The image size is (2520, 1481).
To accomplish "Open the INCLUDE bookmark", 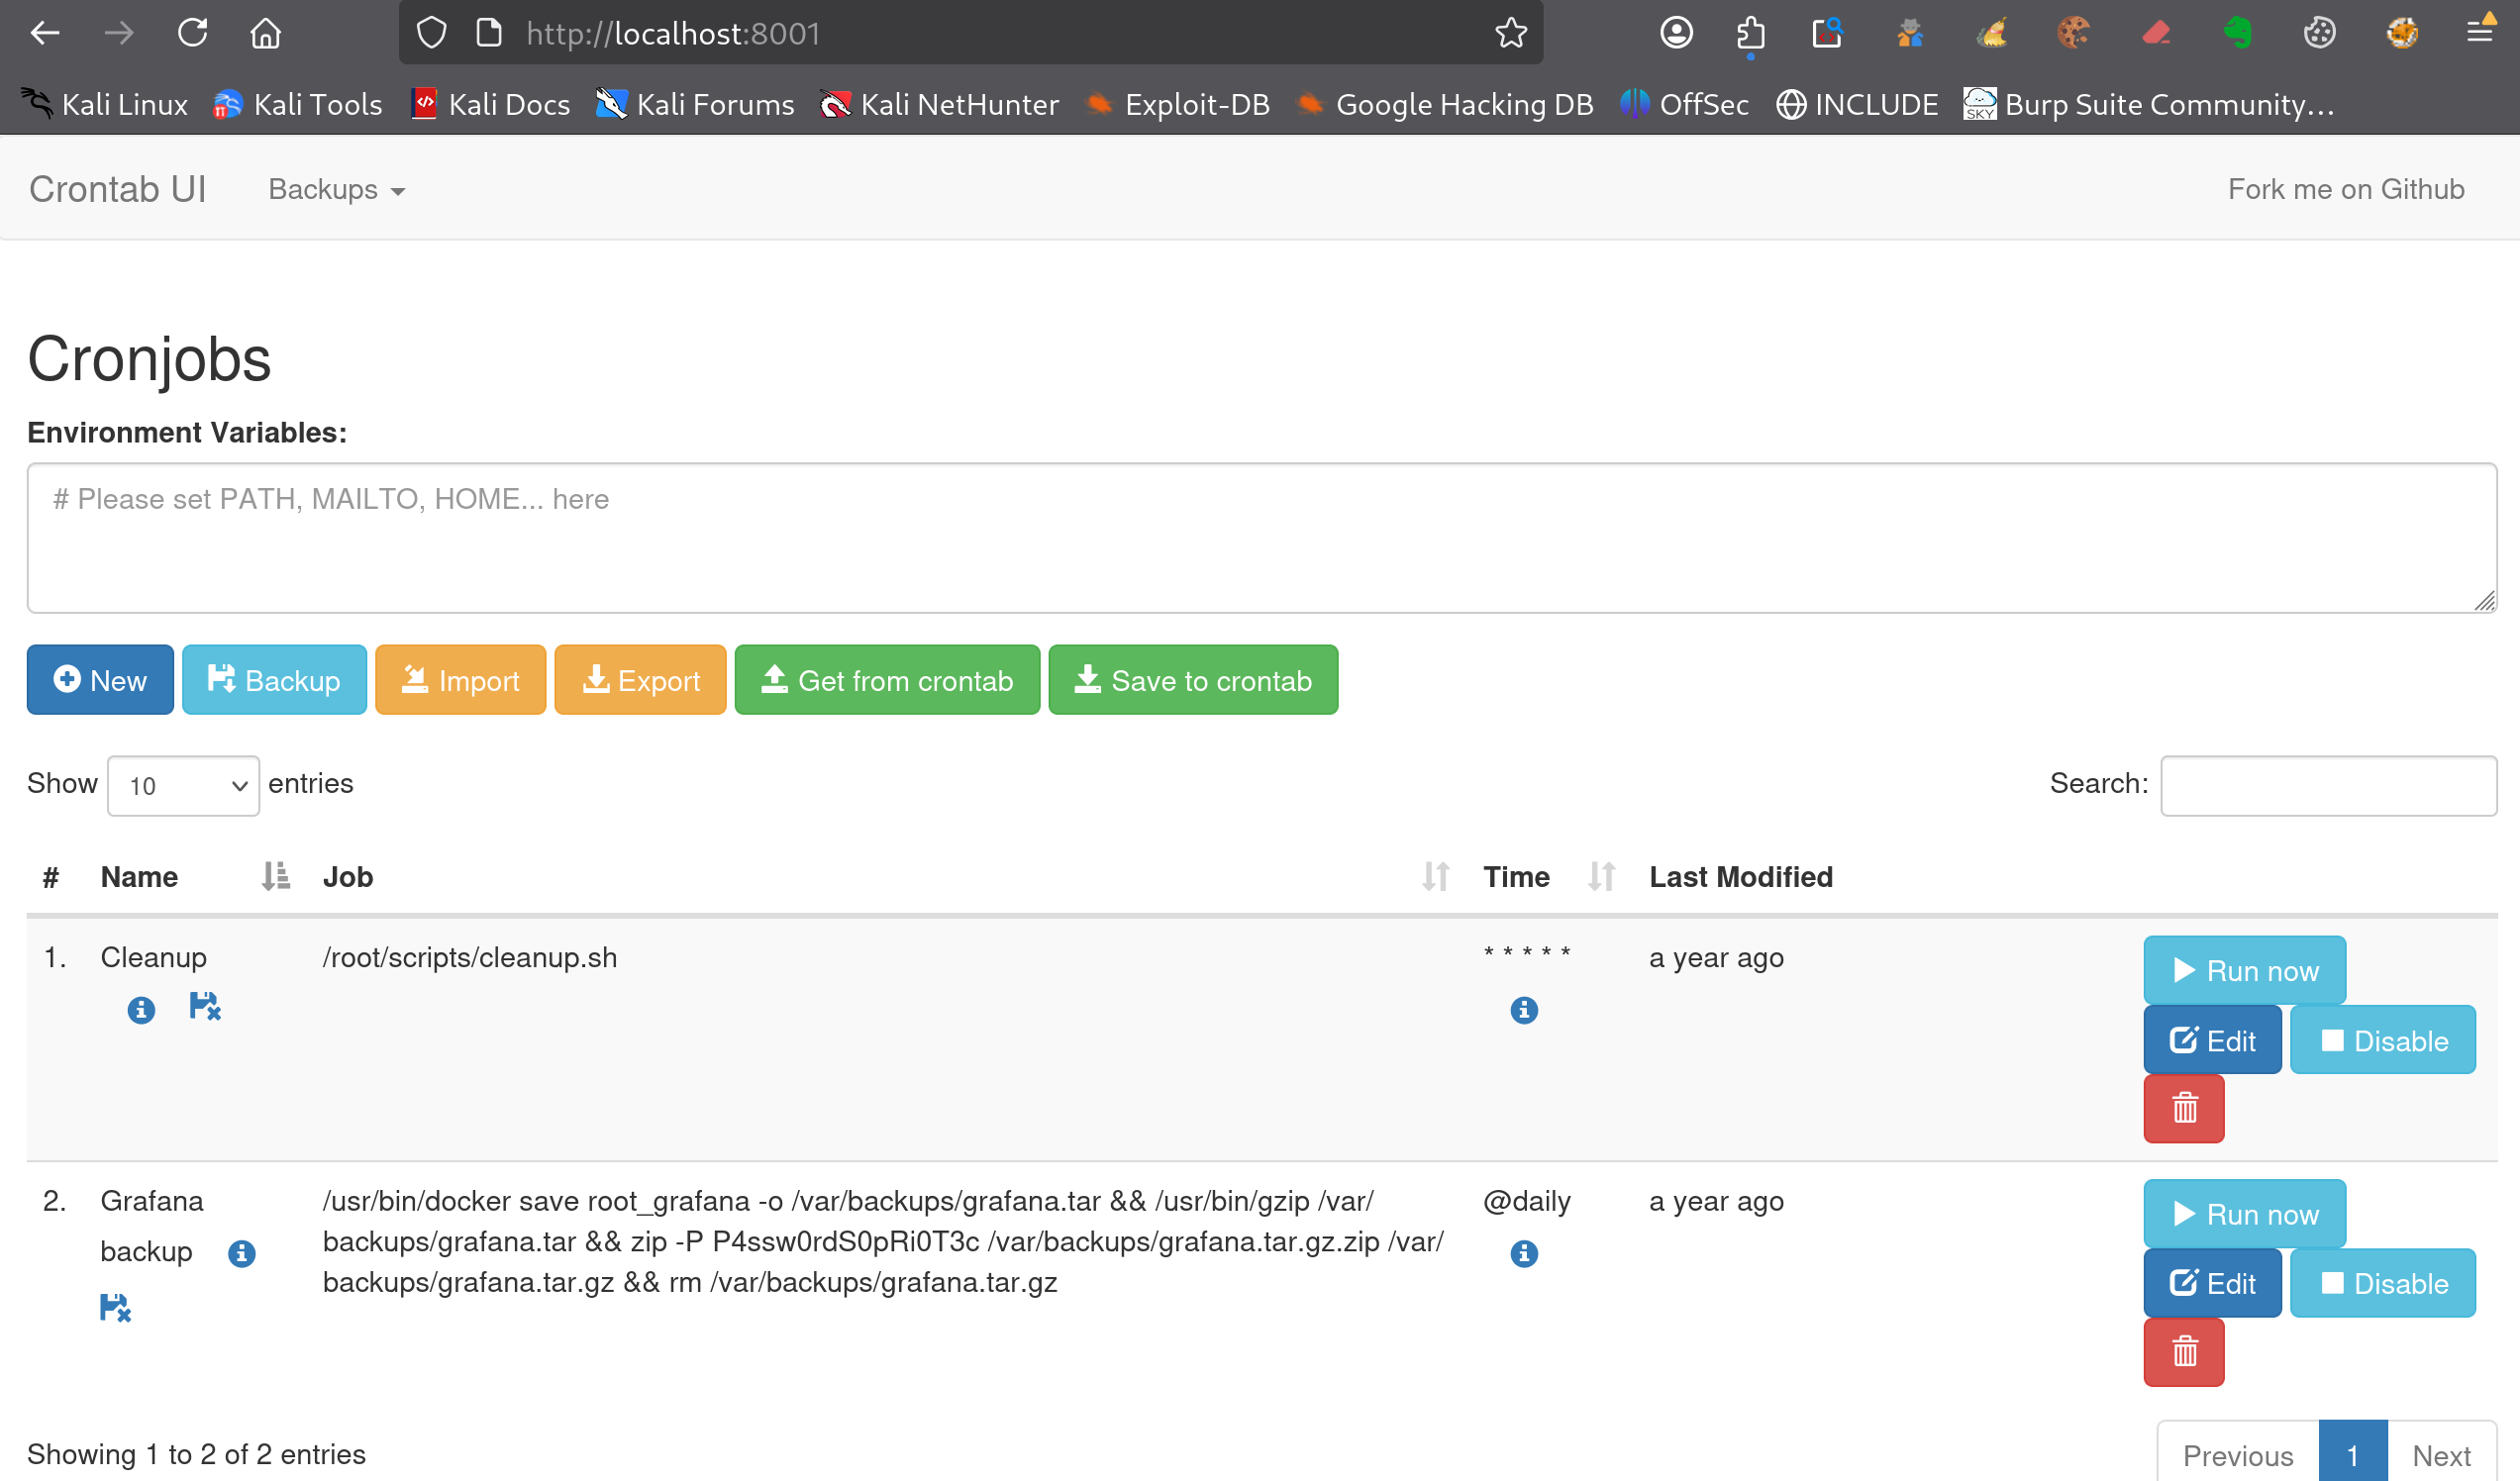I will point(1857,104).
